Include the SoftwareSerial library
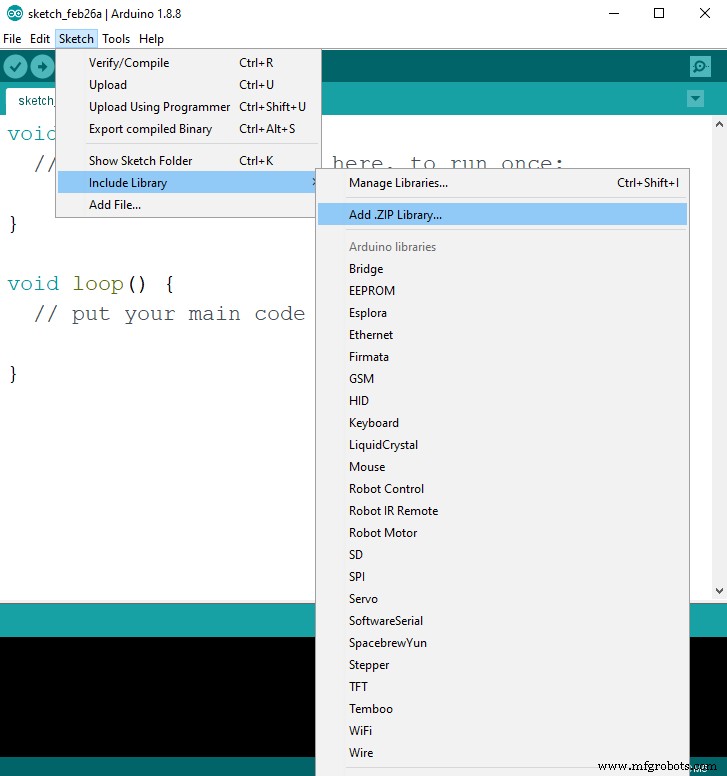The width and height of the screenshot is (727, 776). click(385, 621)
